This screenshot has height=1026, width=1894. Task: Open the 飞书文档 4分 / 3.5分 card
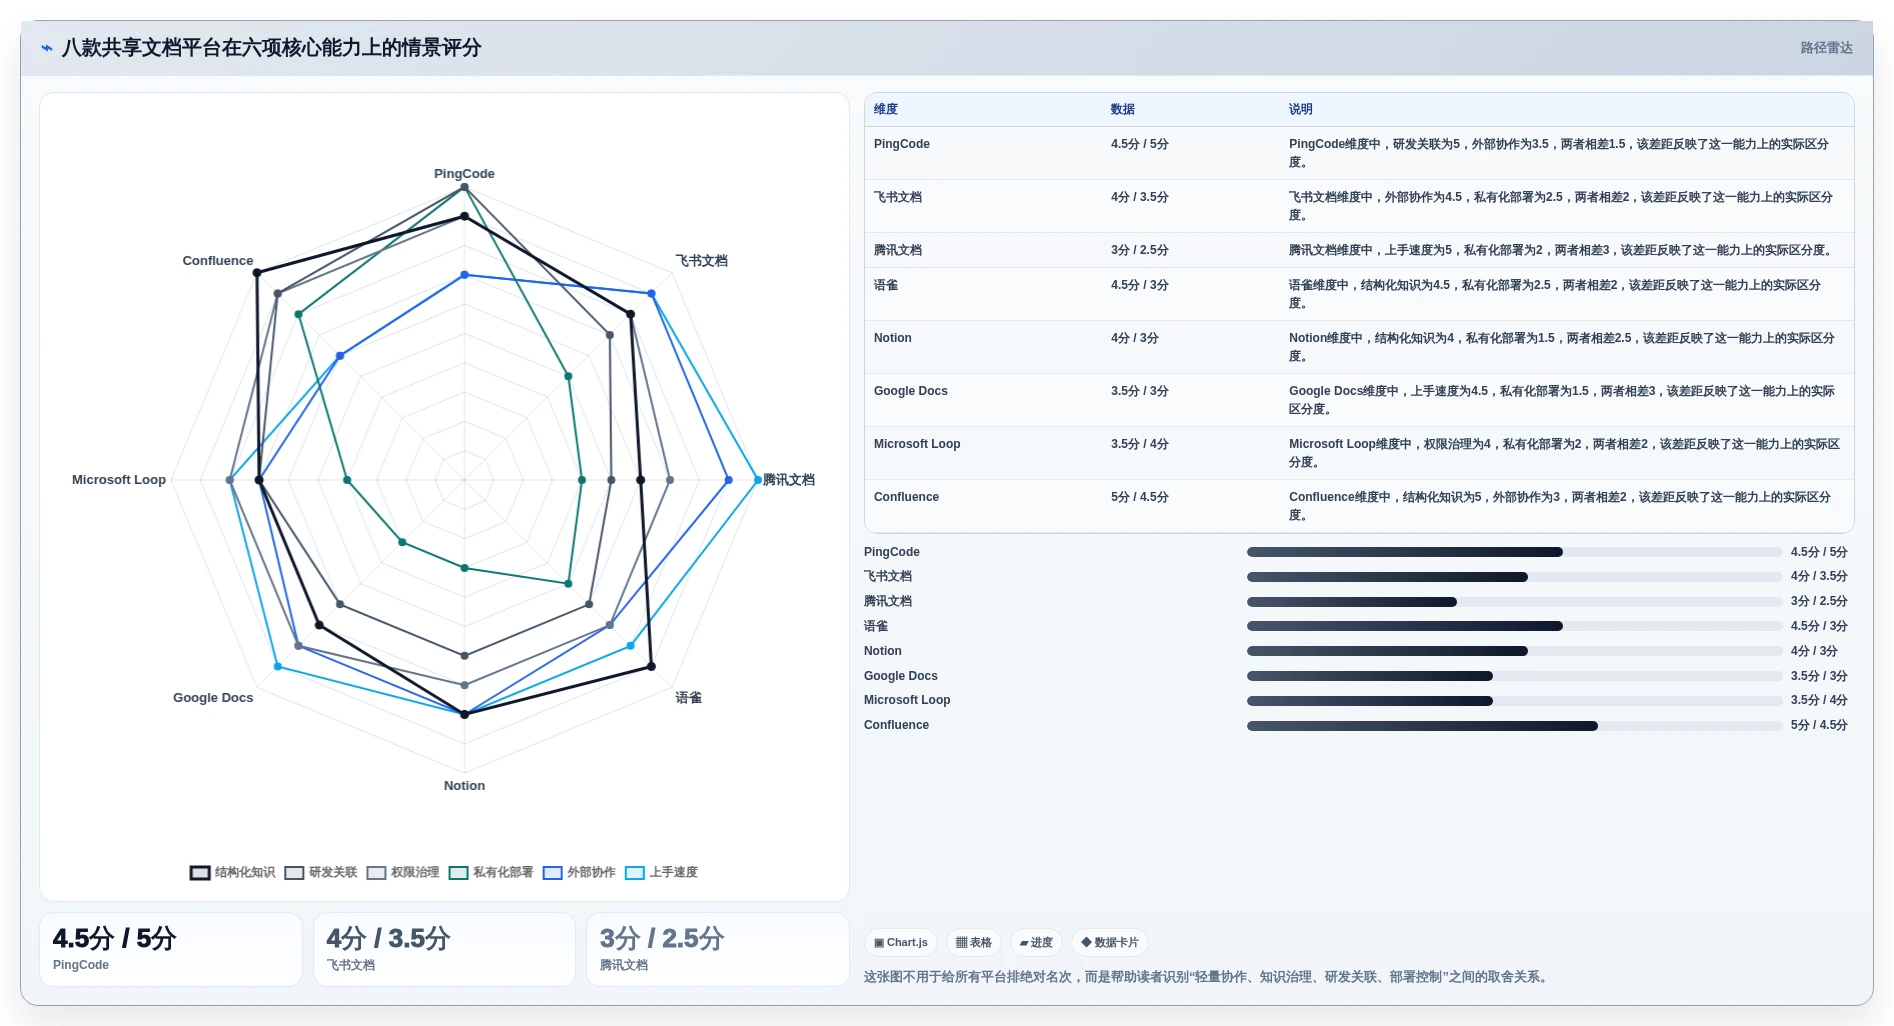pyautogui.click(x=444, y=949)
